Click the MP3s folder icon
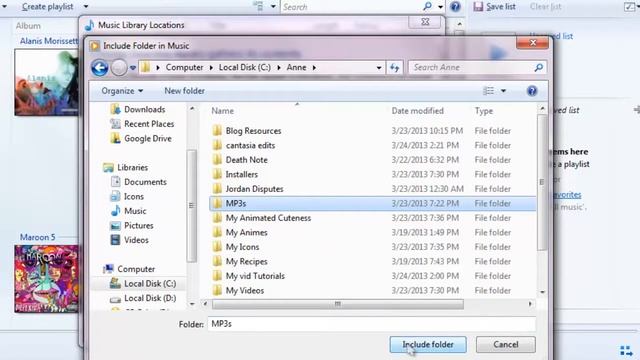 [x=217, y=203]
